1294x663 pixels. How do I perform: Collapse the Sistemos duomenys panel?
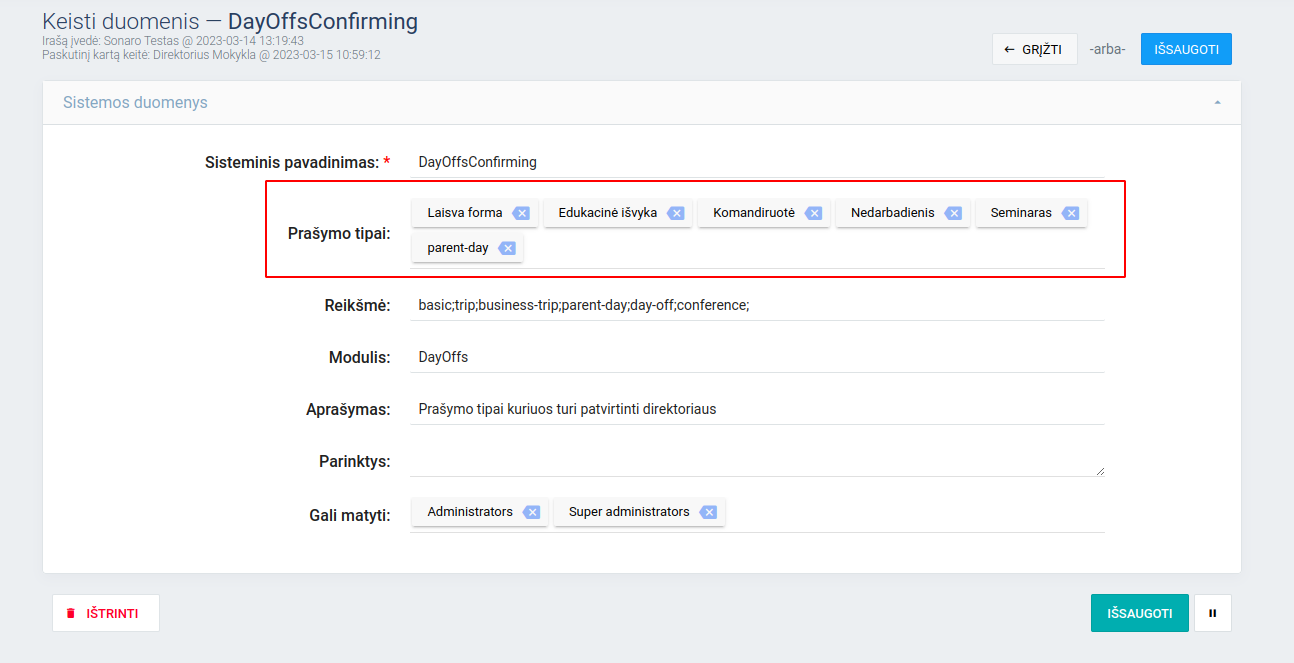(x=1217, y=103)
